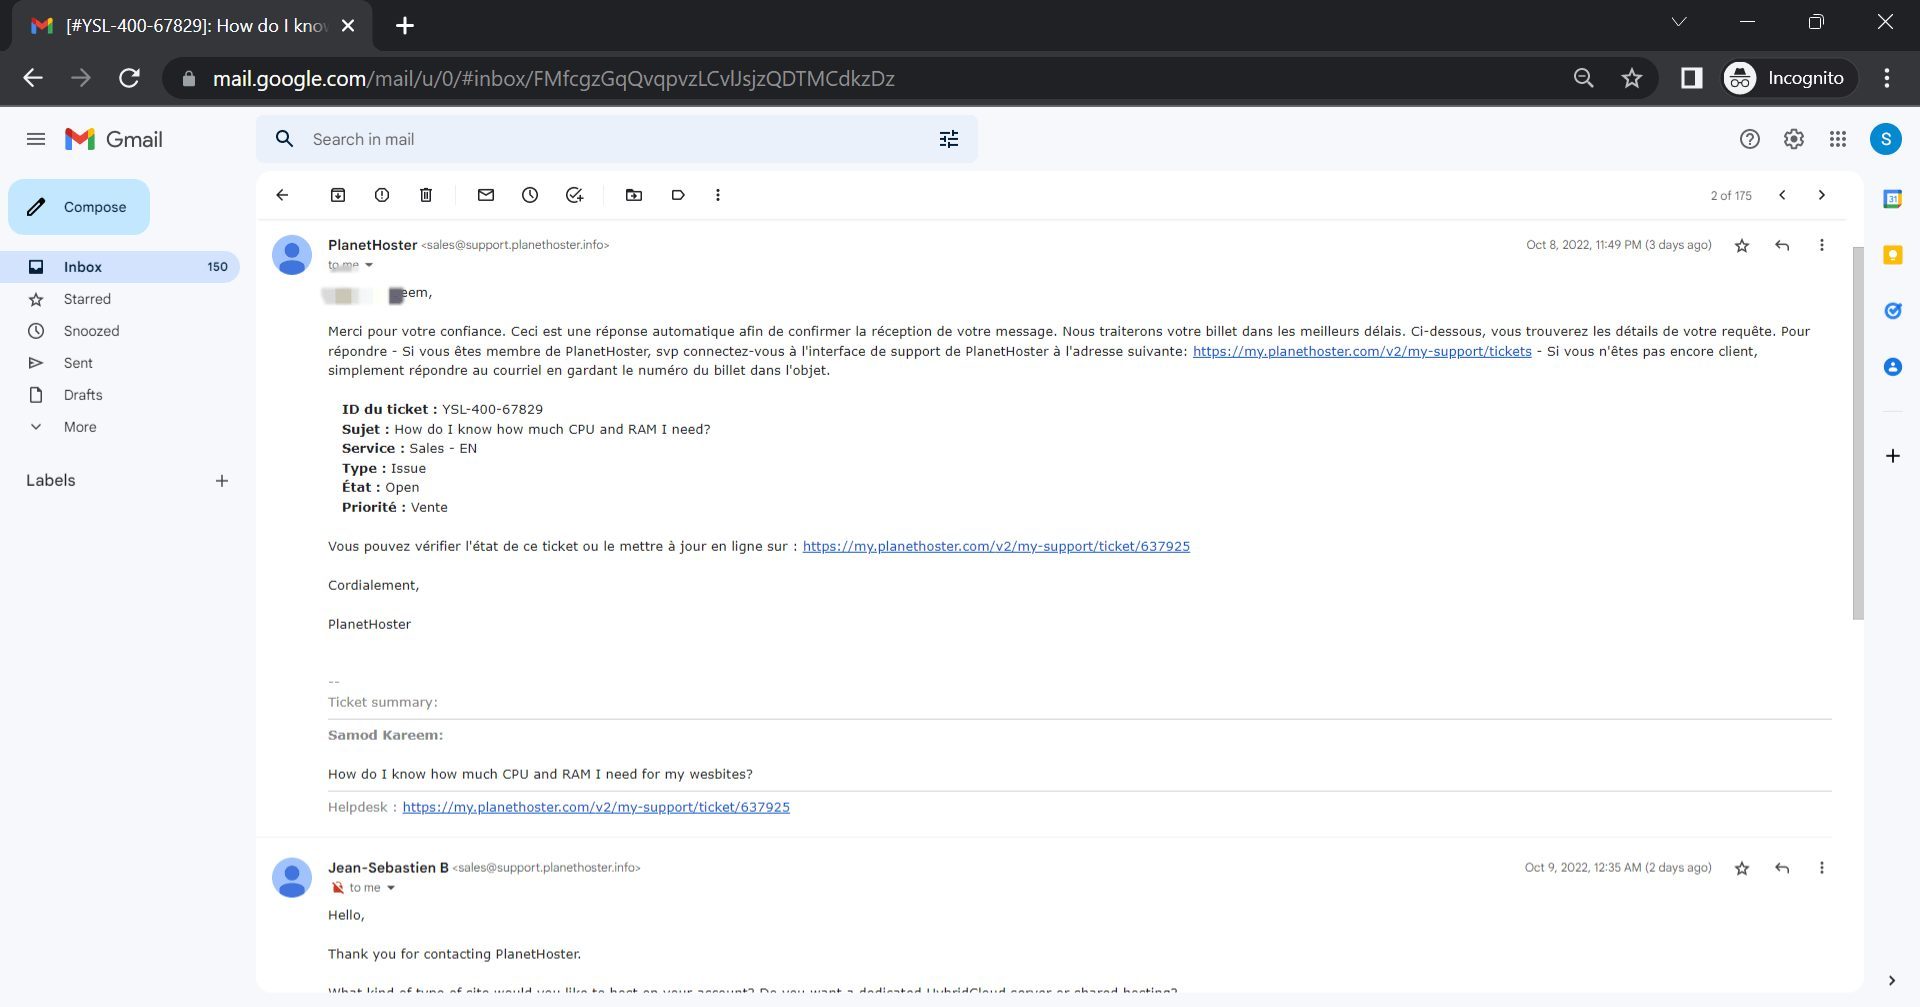Open the main menu hamburger icon
This screenshot has width=1920, height=1007.
tap(36, 139)
